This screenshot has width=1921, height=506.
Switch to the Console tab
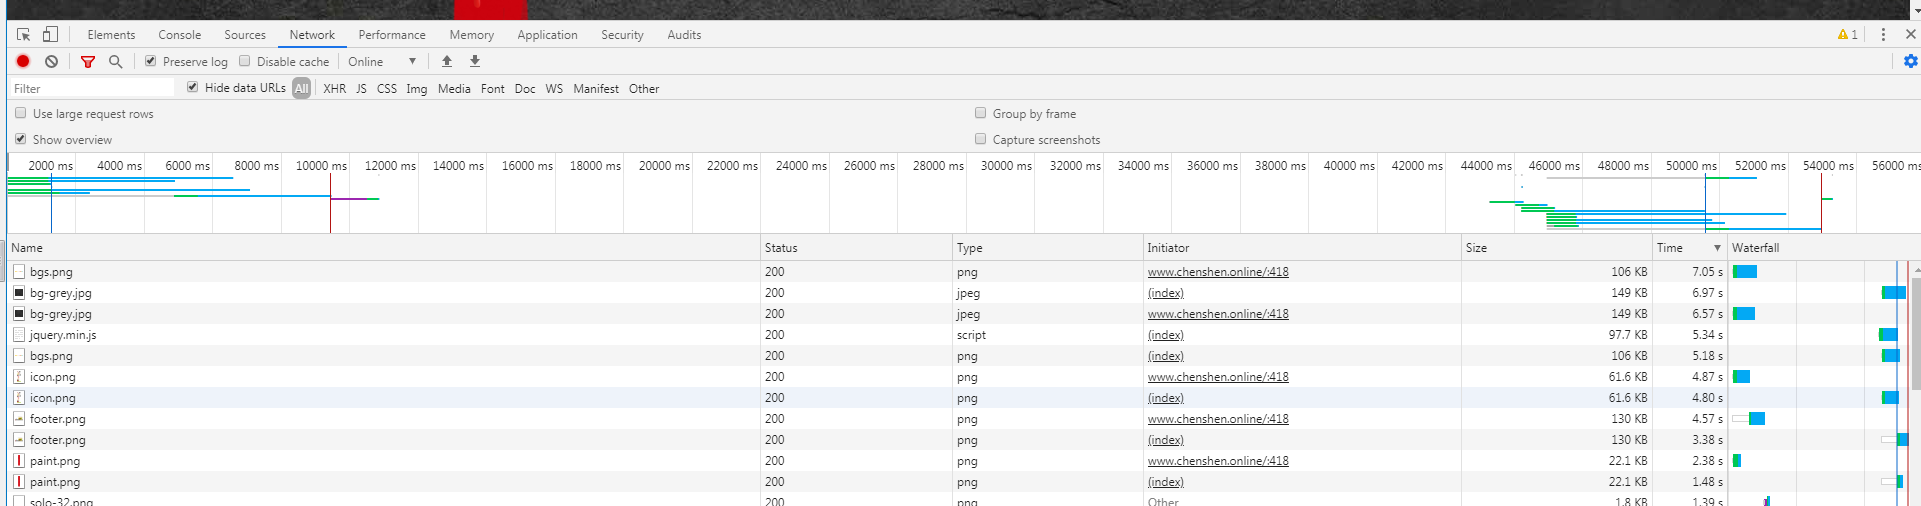(x=179, y=34)
